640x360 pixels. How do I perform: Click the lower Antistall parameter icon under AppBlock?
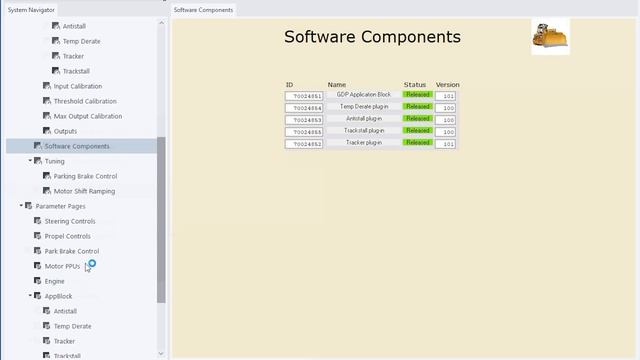coord(47,311)
